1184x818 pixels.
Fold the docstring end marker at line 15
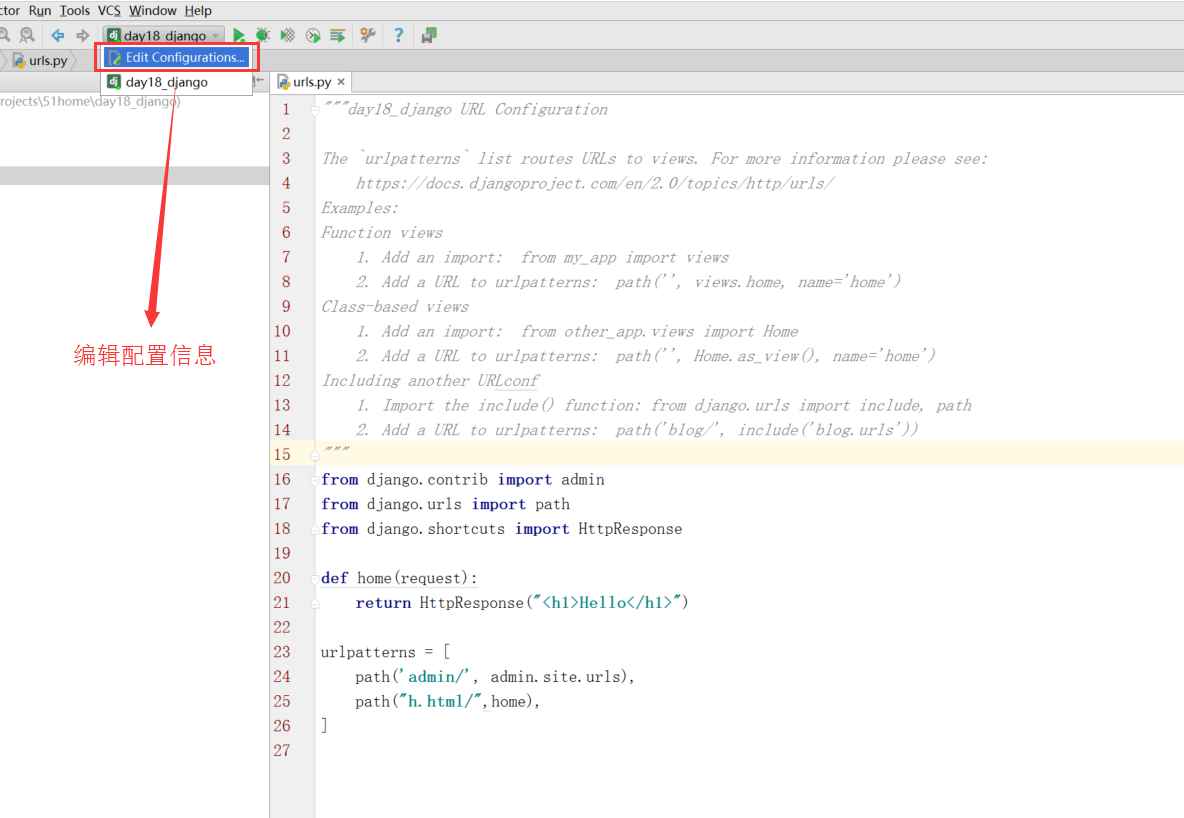[x=315, y=455]
